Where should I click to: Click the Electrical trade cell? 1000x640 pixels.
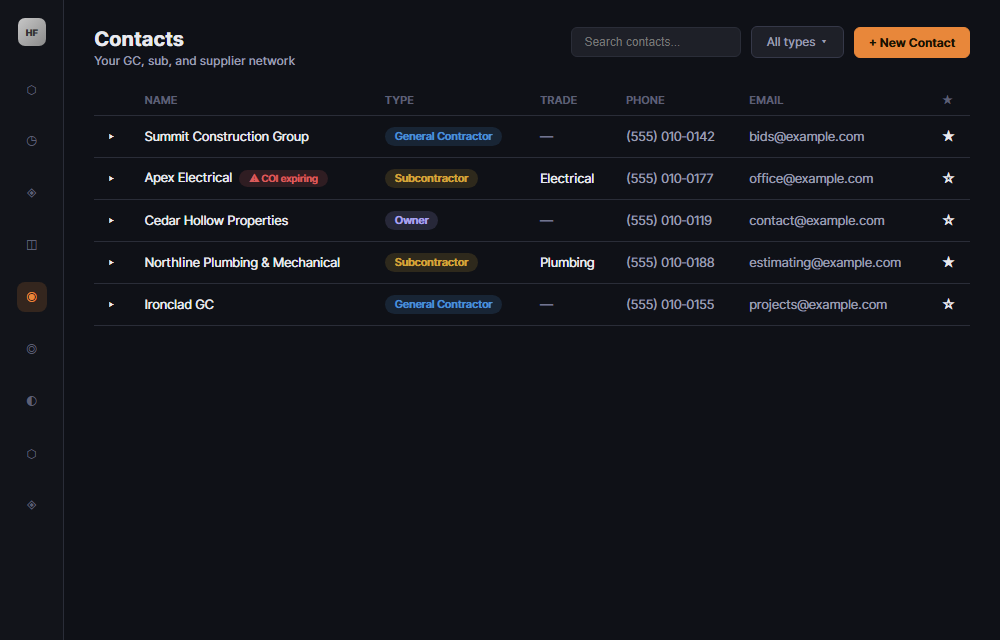[x=567, y=178]
